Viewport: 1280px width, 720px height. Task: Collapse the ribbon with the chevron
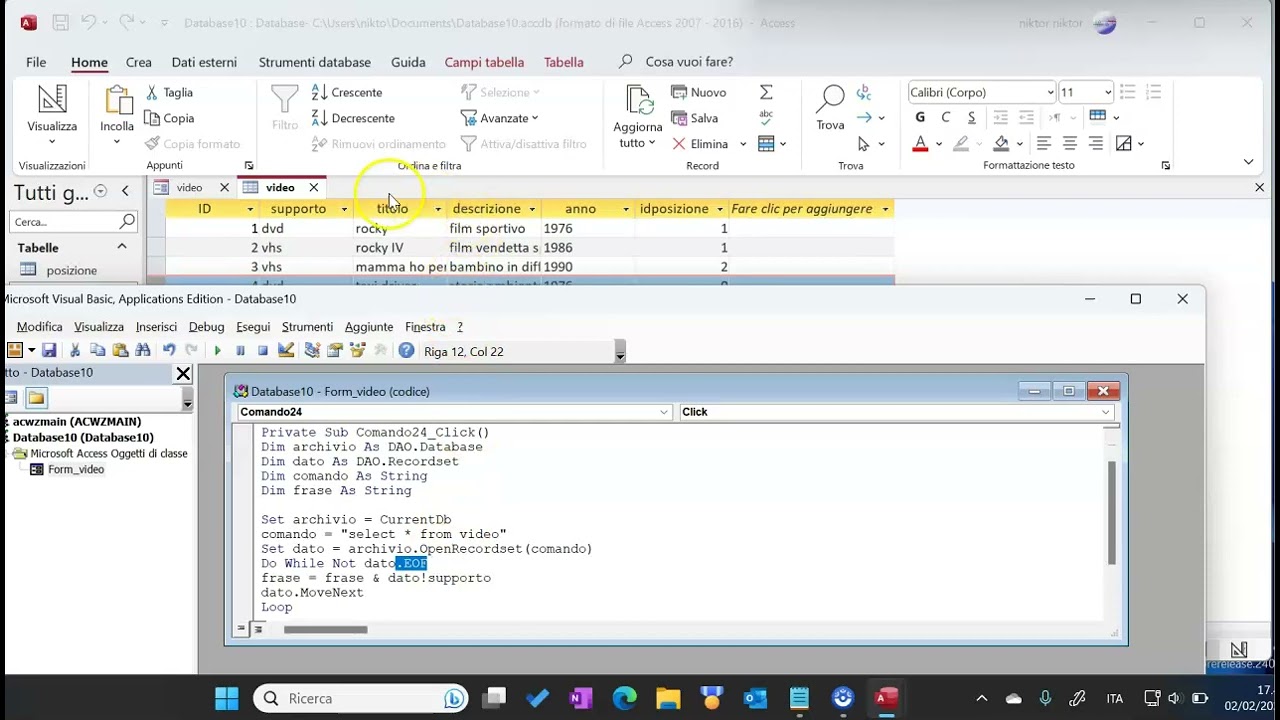[1248, 162]
